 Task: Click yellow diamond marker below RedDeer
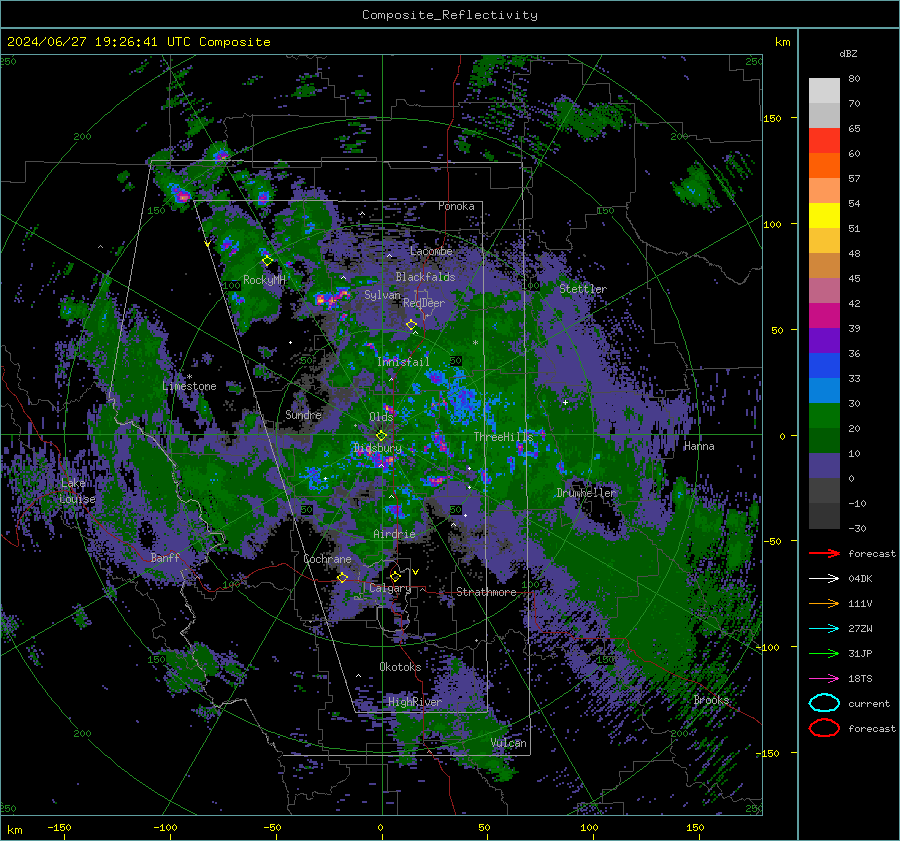coord(411,325)
